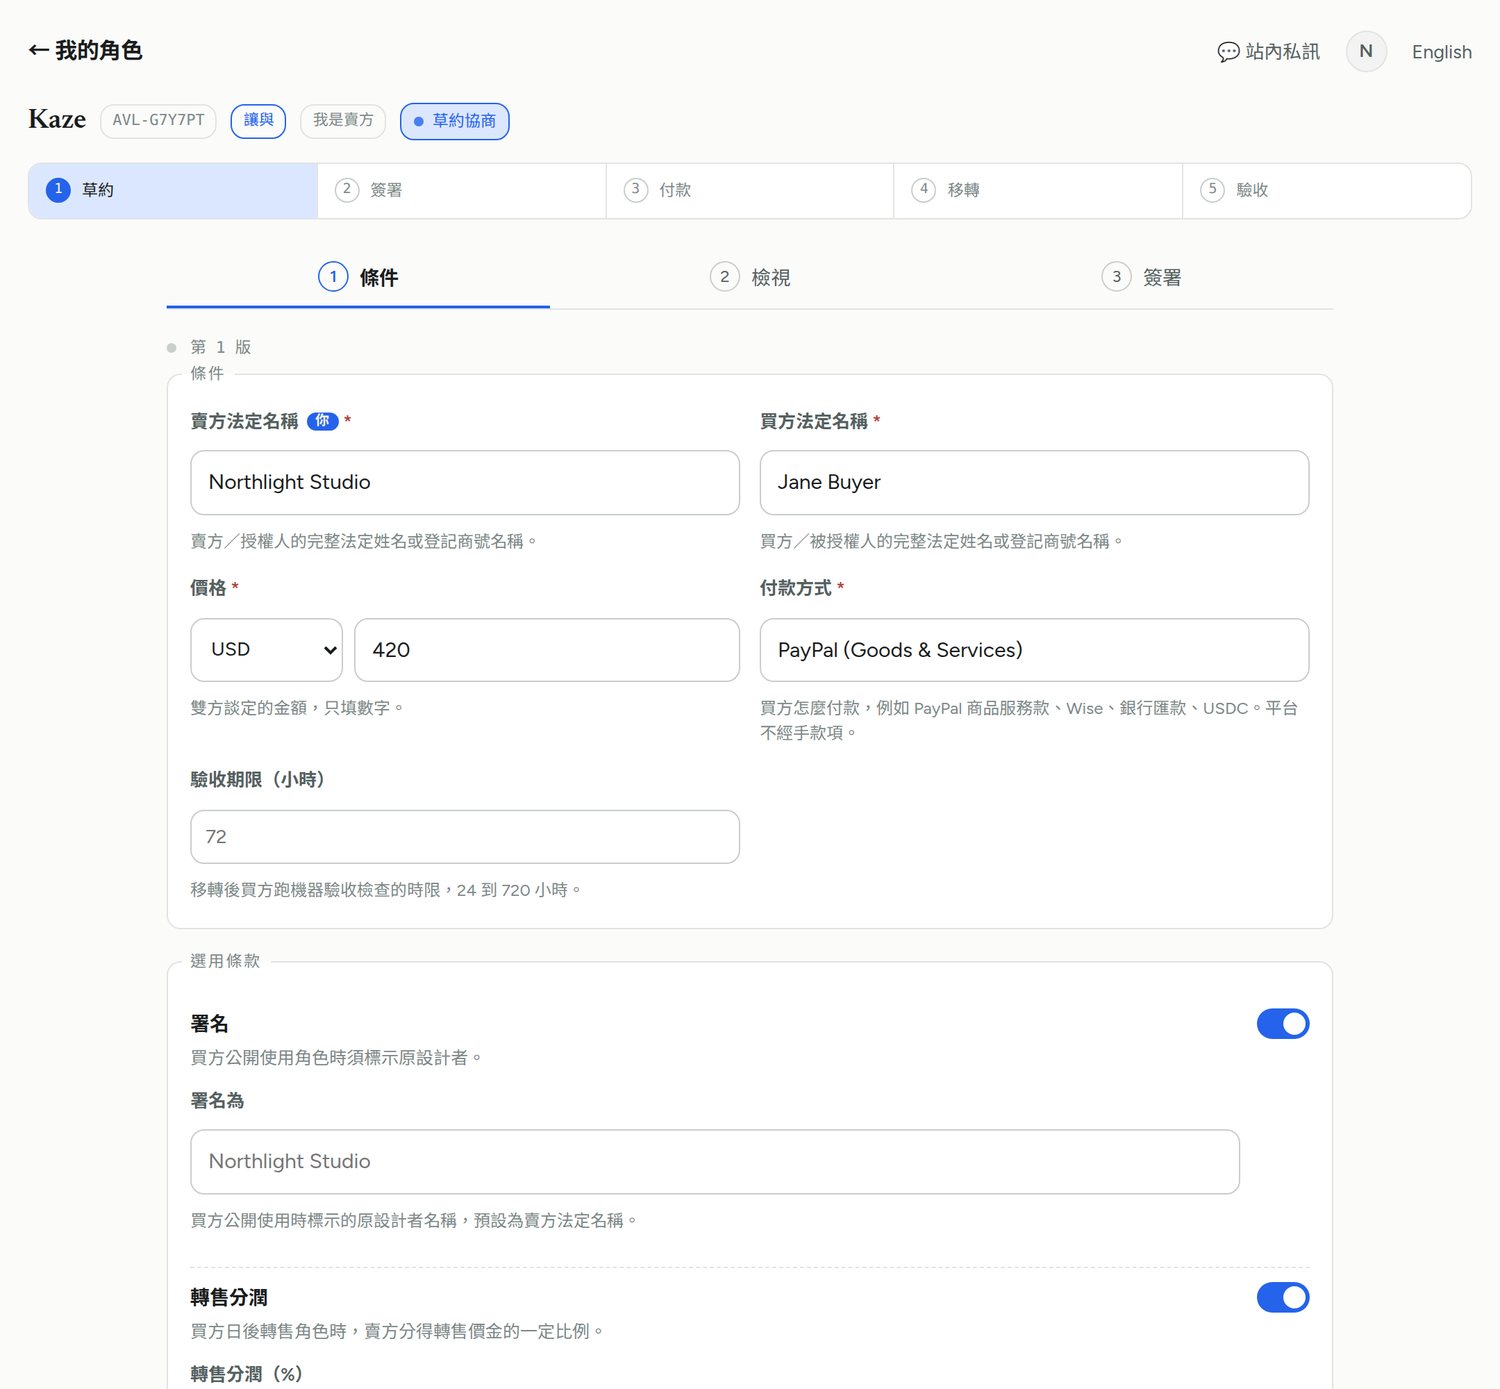Viewport: 1500px width, 1389px height.
Task: Select the 付款 stage step
Action: point(750,190)
